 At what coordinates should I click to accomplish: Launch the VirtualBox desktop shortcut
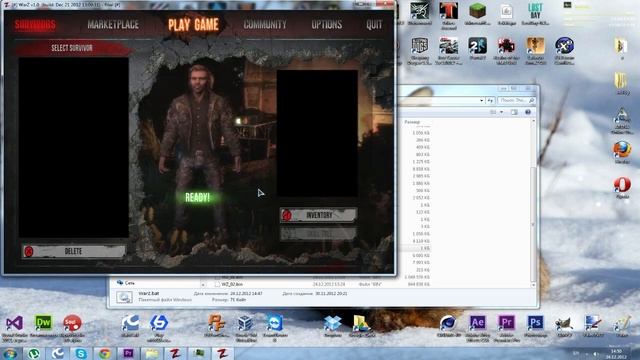pos(245,327)
